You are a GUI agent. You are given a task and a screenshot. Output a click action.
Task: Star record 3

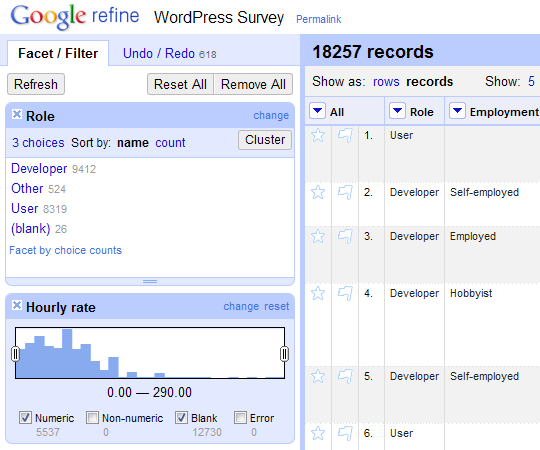coord(318,237)
